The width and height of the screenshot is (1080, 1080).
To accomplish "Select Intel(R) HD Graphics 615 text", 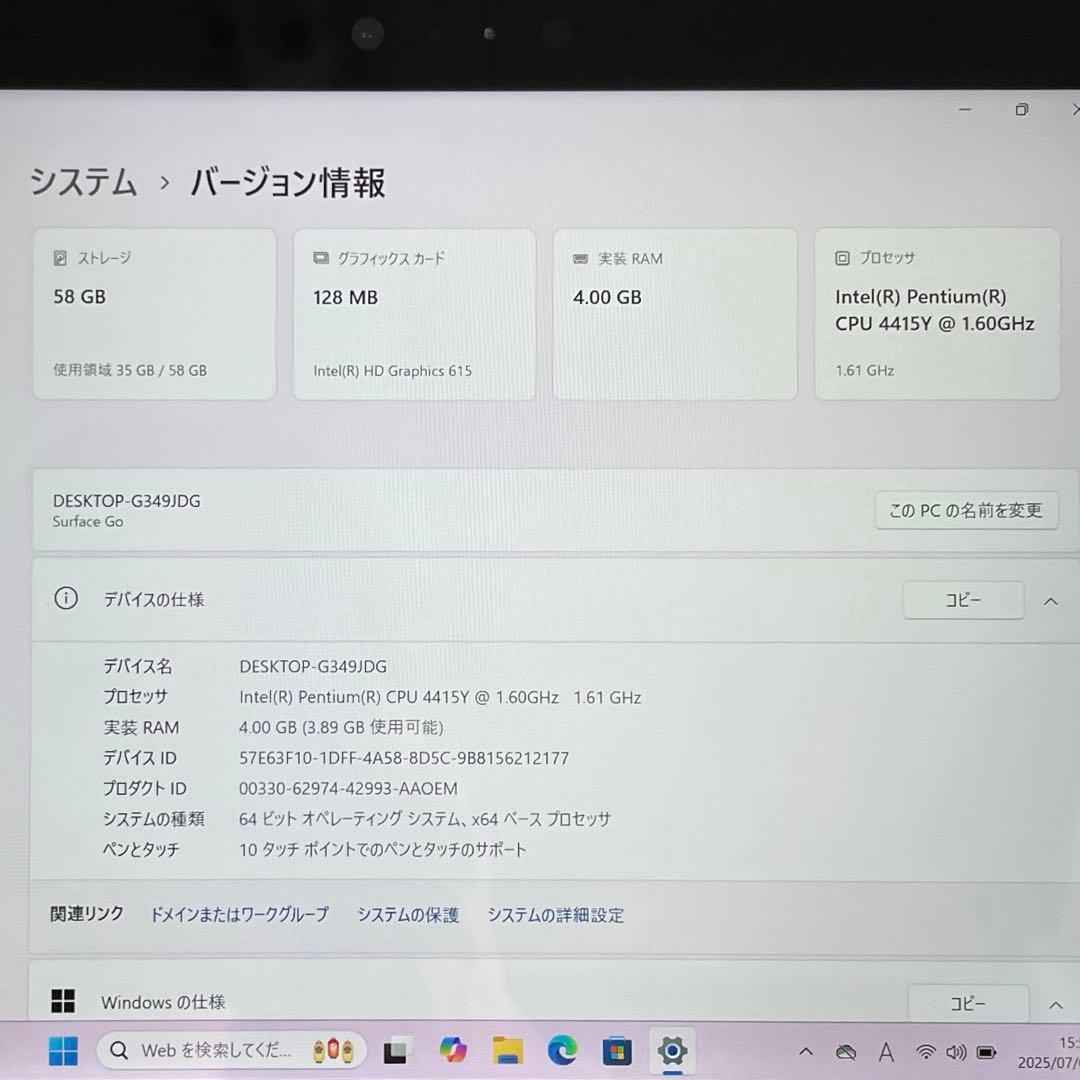I will 393,371.
